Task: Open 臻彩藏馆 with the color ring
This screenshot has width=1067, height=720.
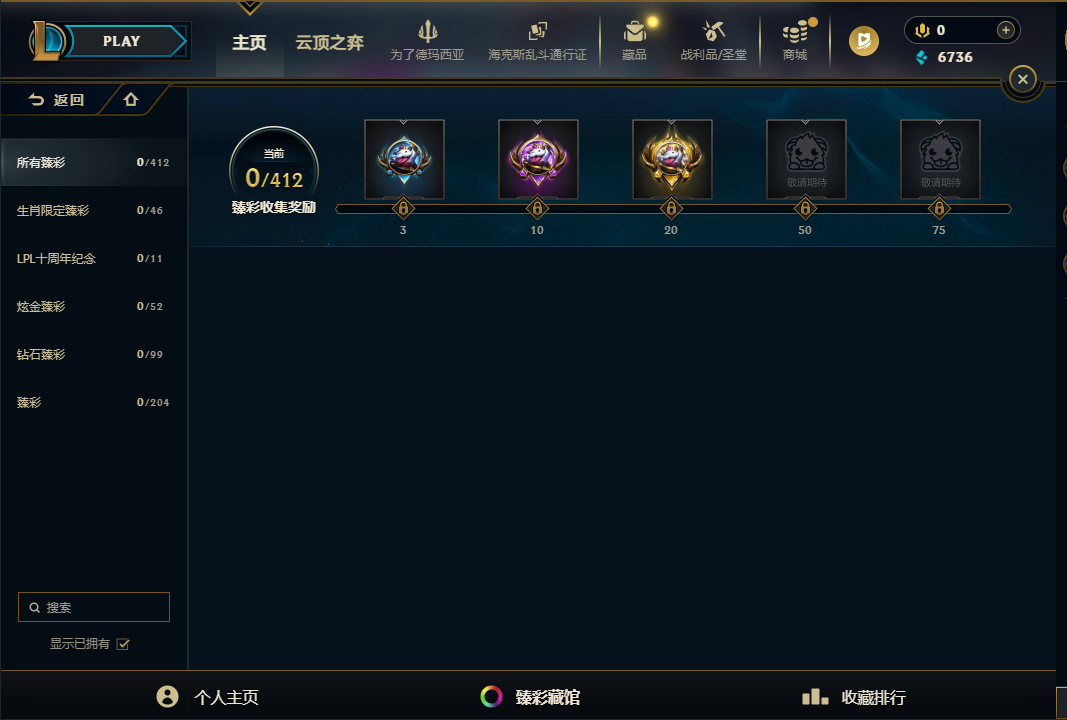Action: (530, 697)
